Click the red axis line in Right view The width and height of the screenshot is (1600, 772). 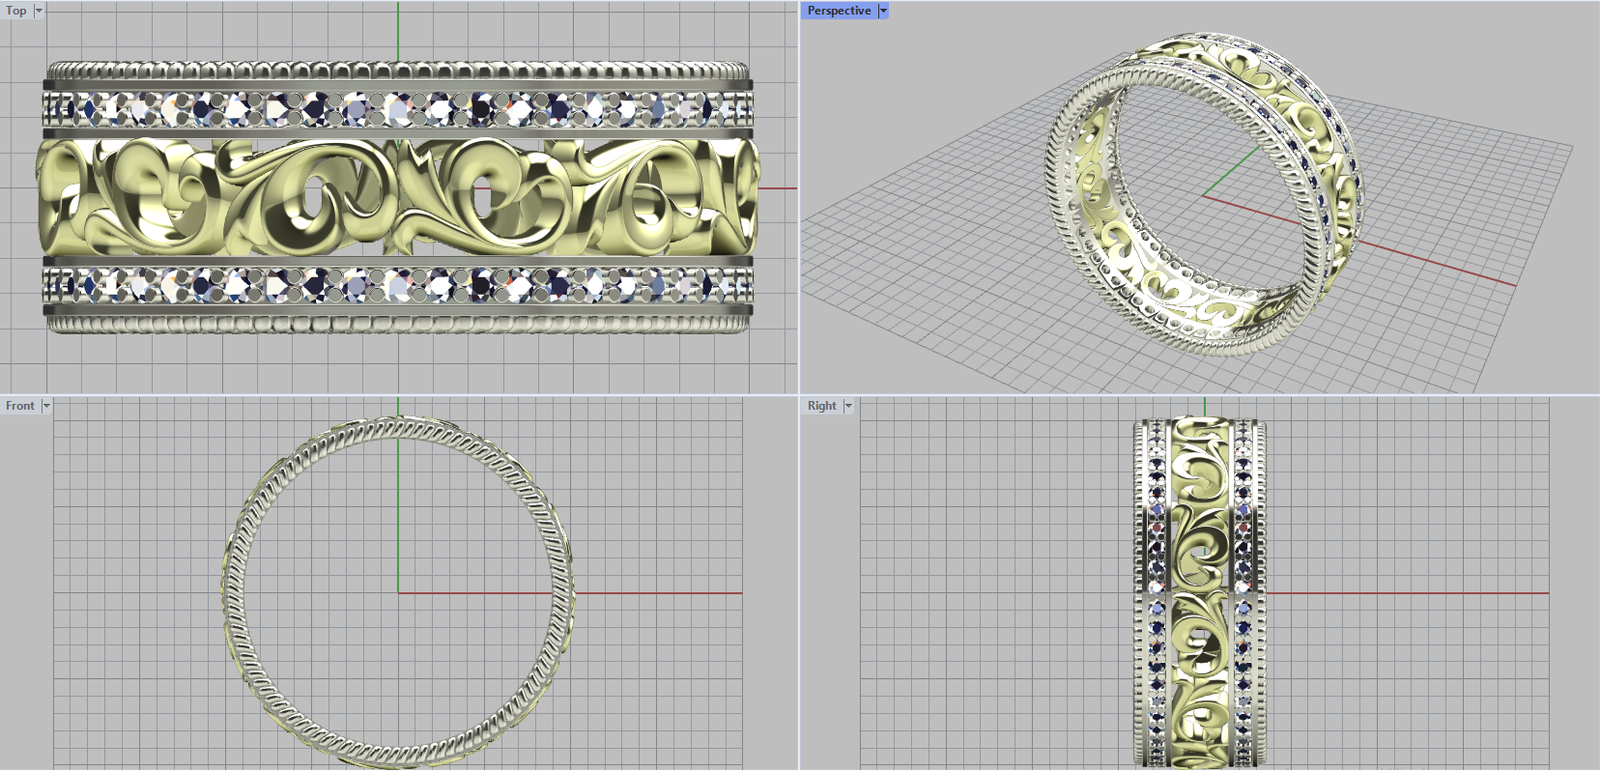(1400, 593)
